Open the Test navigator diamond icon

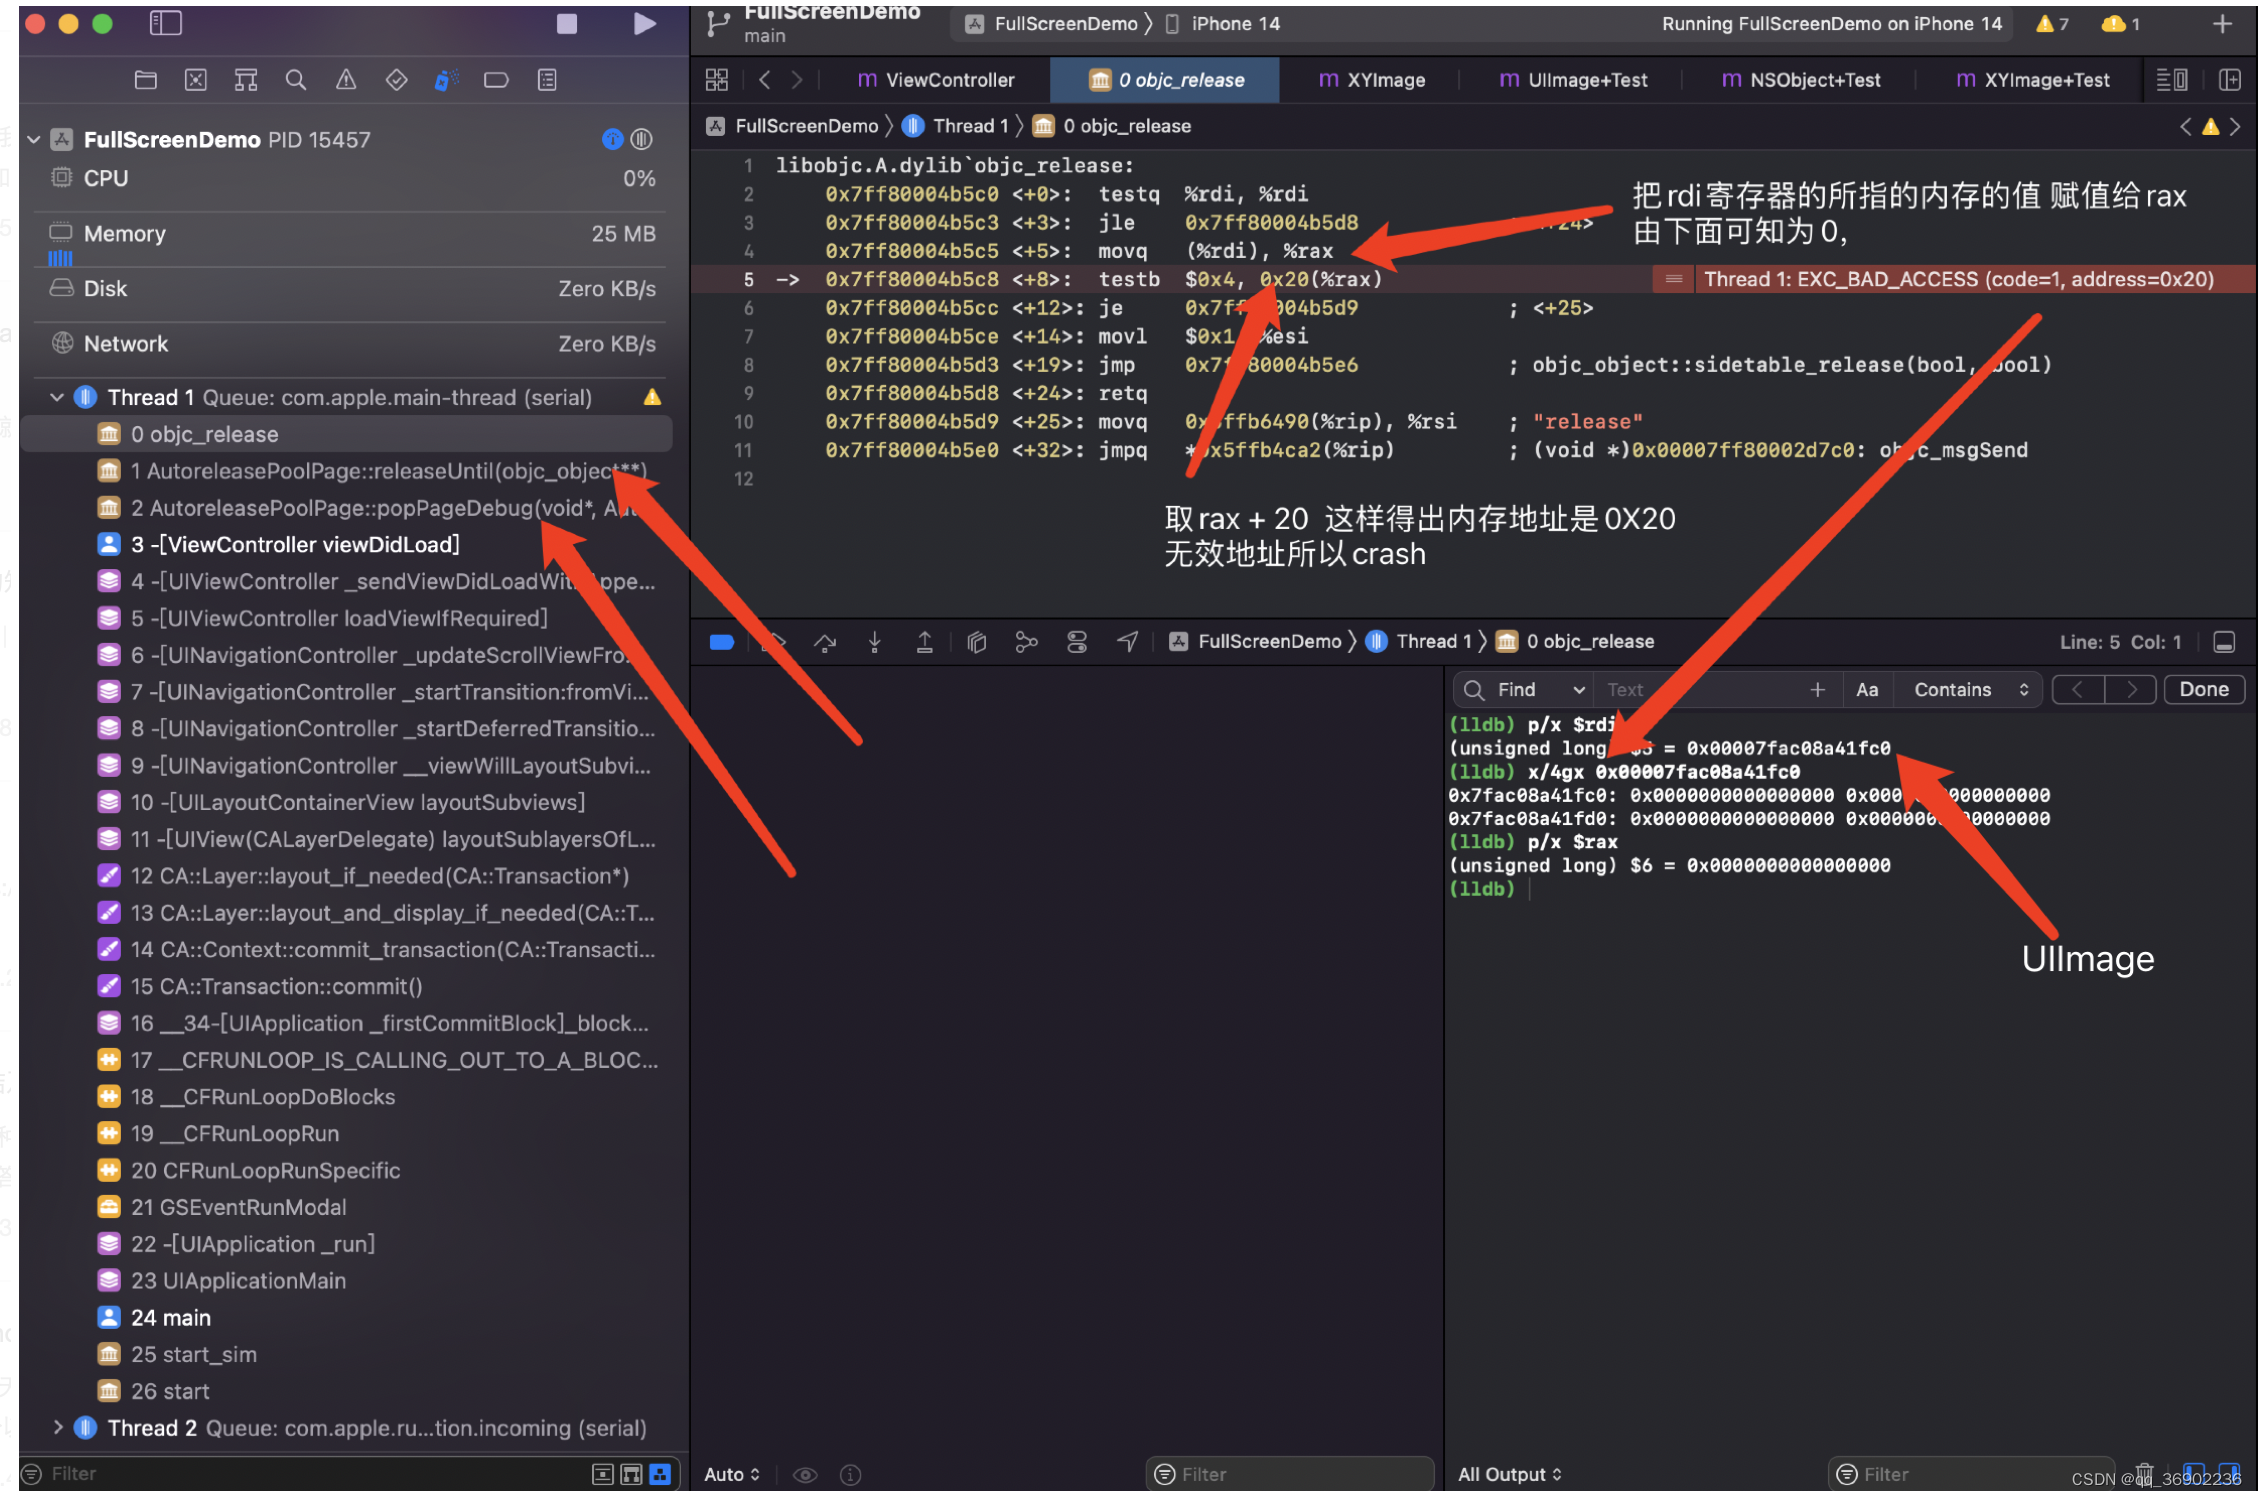point(396,80)
